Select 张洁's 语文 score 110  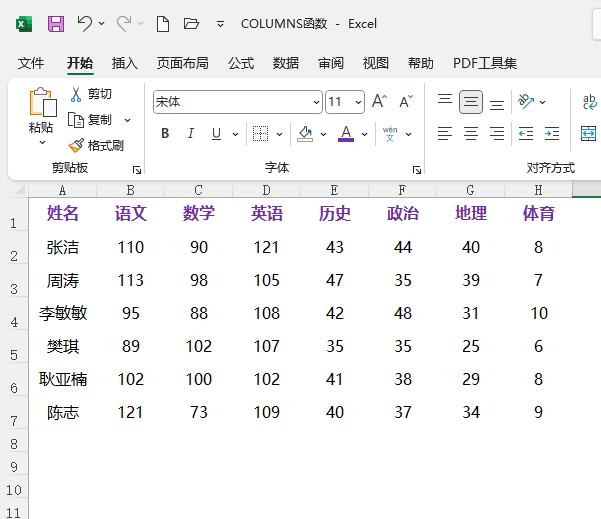[x=130, y=247]
